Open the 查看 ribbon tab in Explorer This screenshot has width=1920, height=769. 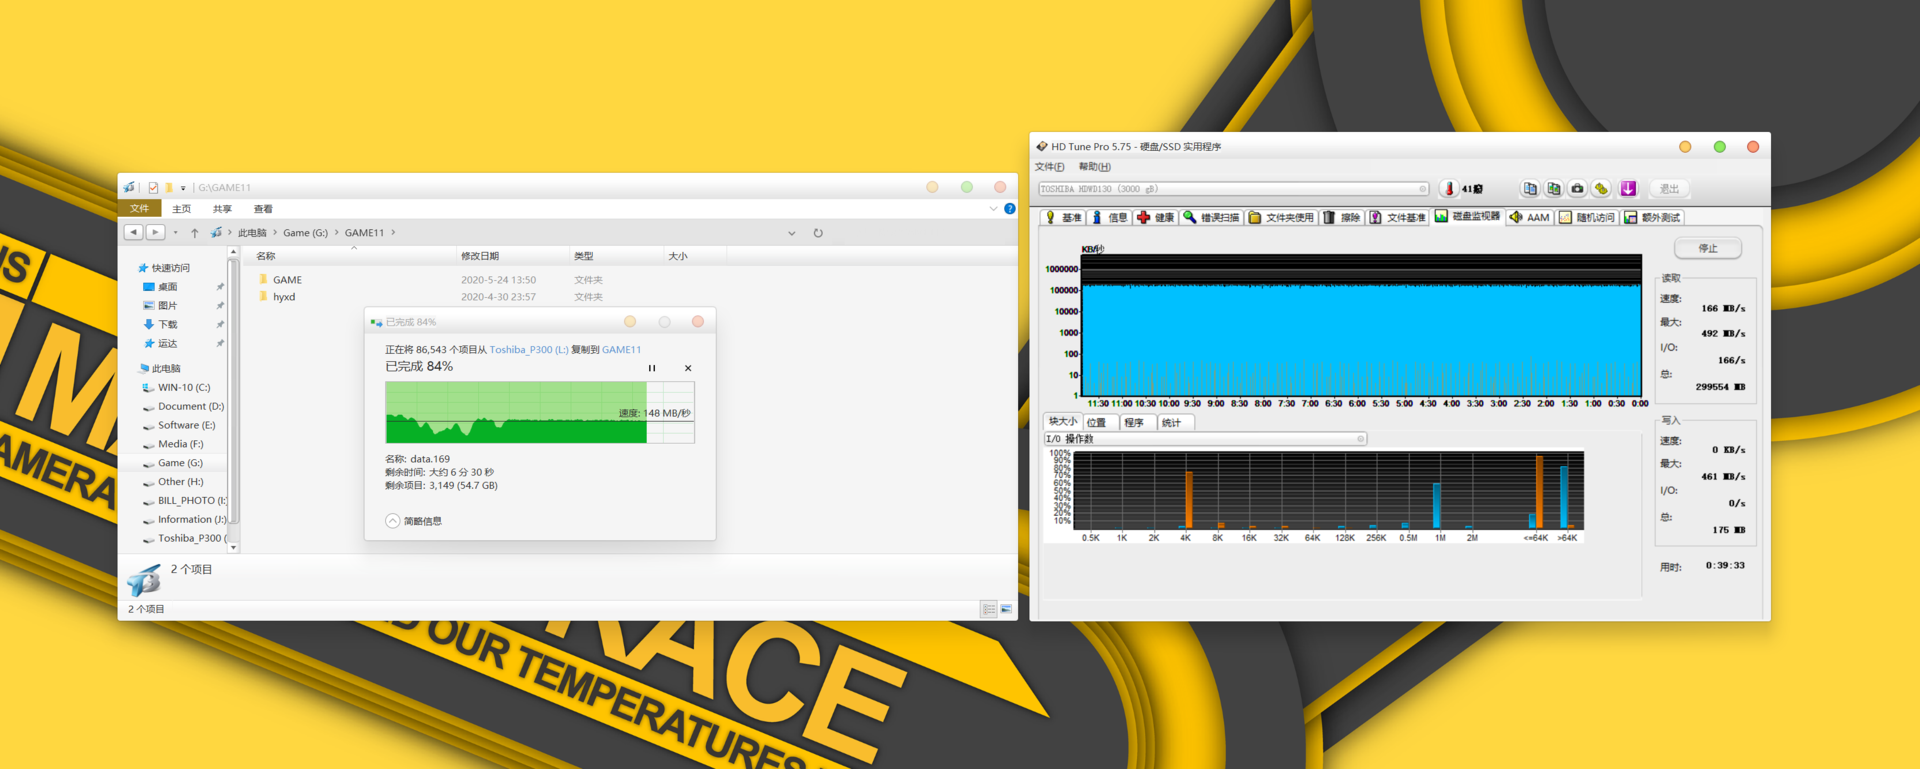tap(263, 209)
